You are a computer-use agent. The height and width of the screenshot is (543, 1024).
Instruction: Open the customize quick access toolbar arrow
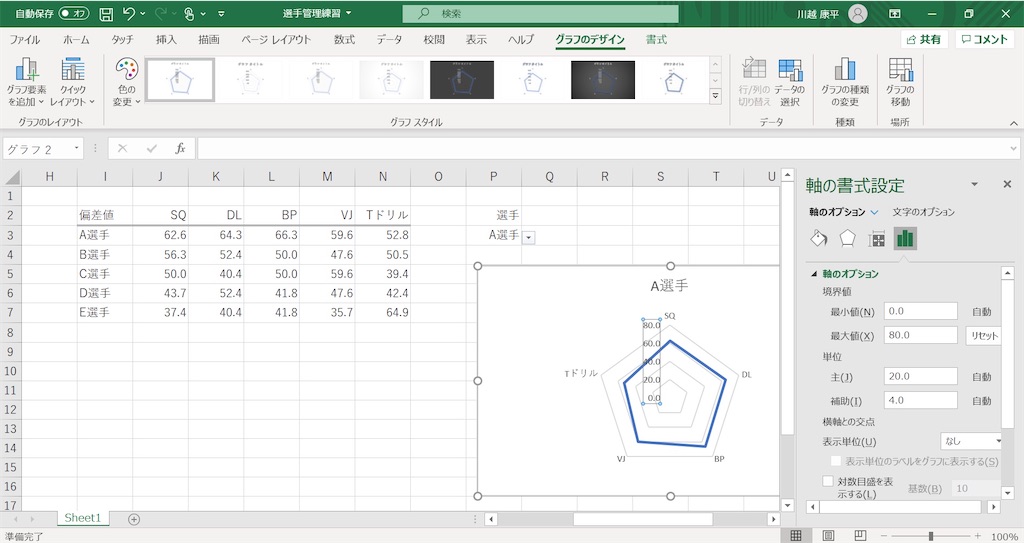(x=221, y=14)
